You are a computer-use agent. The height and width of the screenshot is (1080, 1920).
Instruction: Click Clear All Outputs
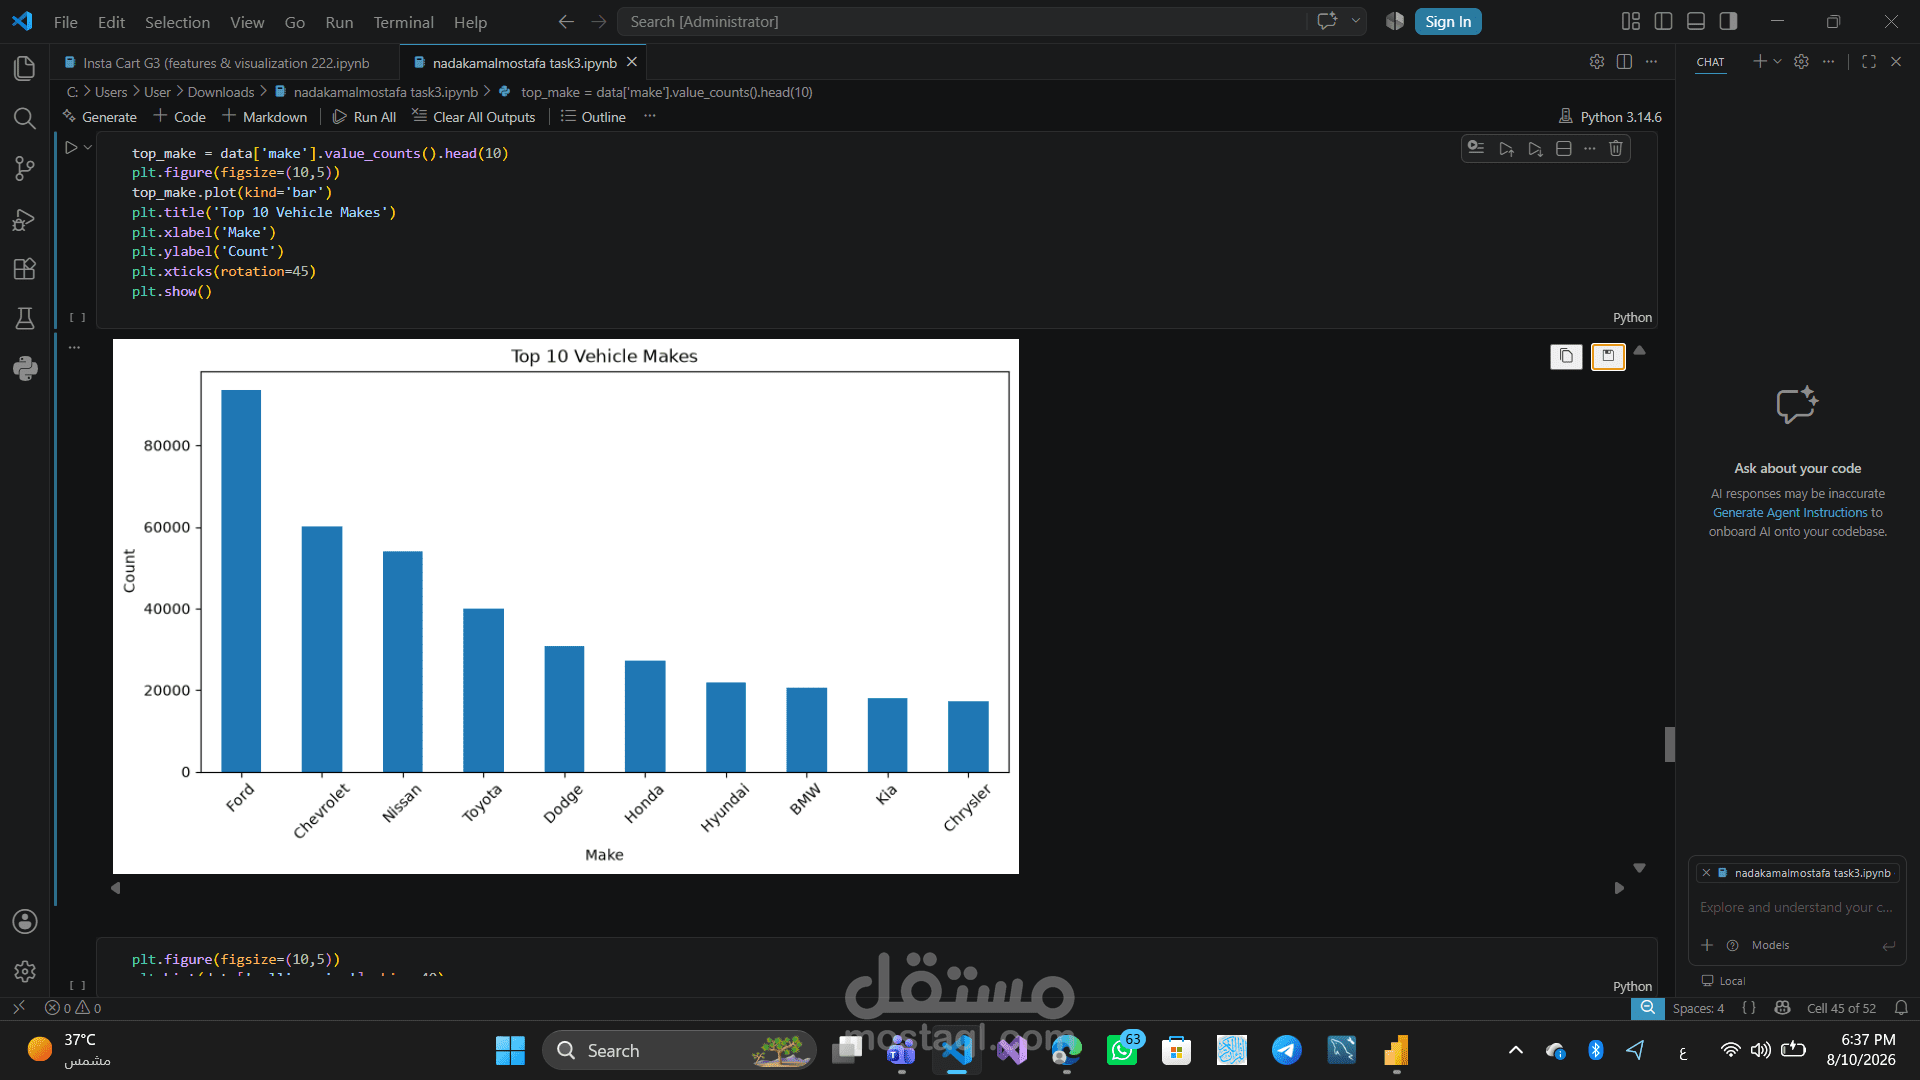[474, 117]
